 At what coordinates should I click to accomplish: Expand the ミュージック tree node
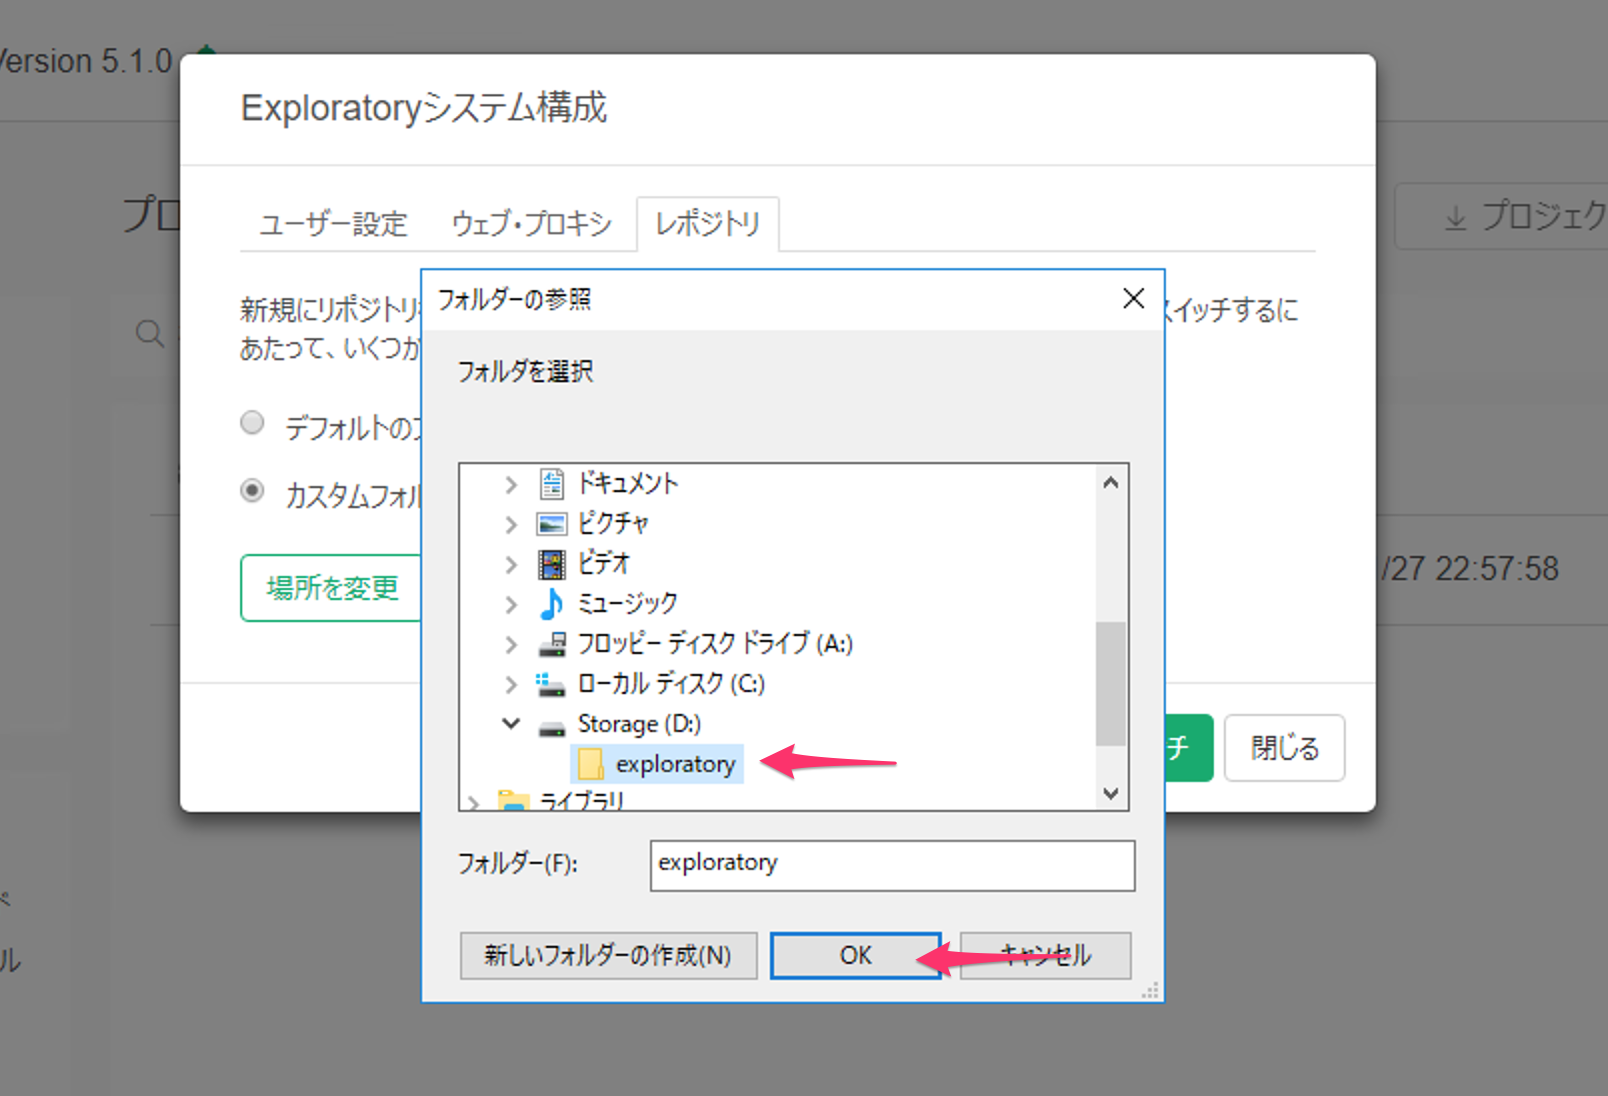511,605
